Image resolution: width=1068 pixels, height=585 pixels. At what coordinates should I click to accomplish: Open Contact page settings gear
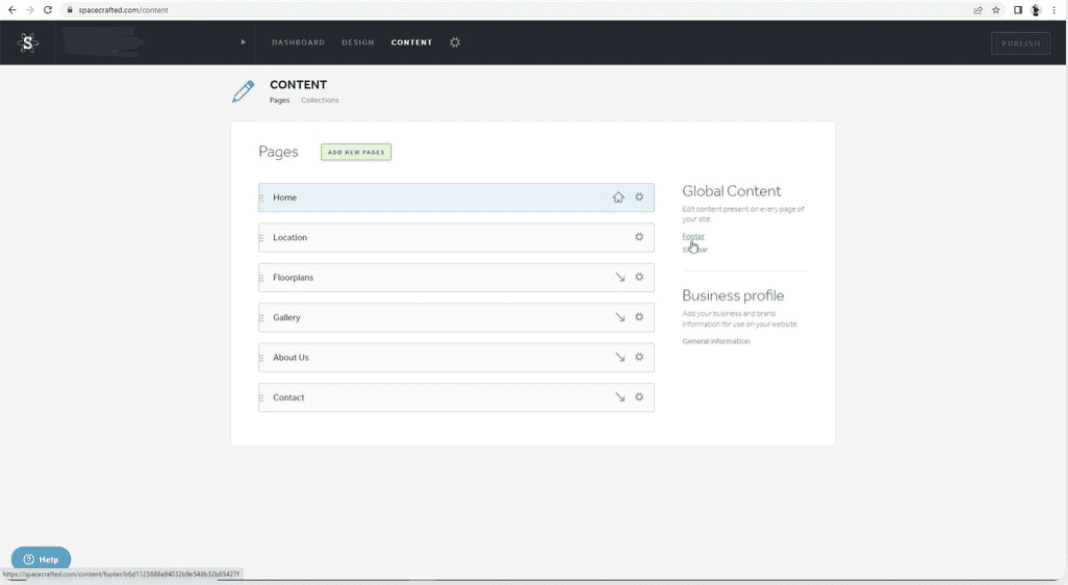pyautogui.click(x=639, y=397)
